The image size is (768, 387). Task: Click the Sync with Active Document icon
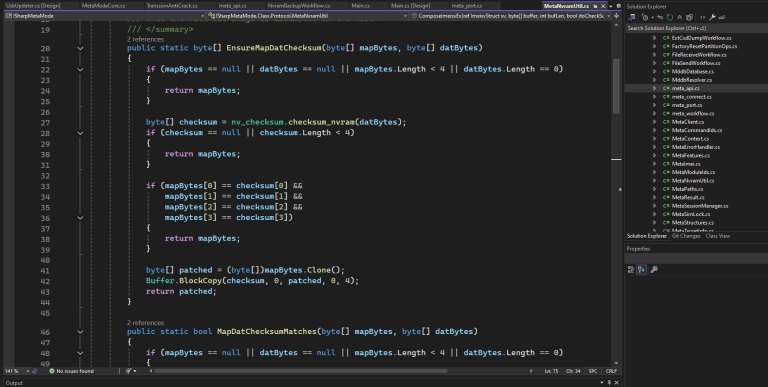(660, 17)
